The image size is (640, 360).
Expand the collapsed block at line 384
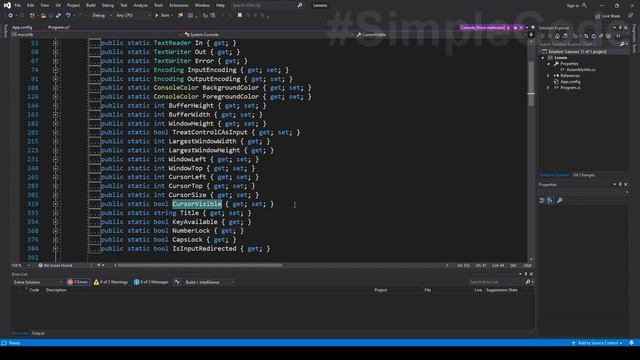[x=56, y=249]
